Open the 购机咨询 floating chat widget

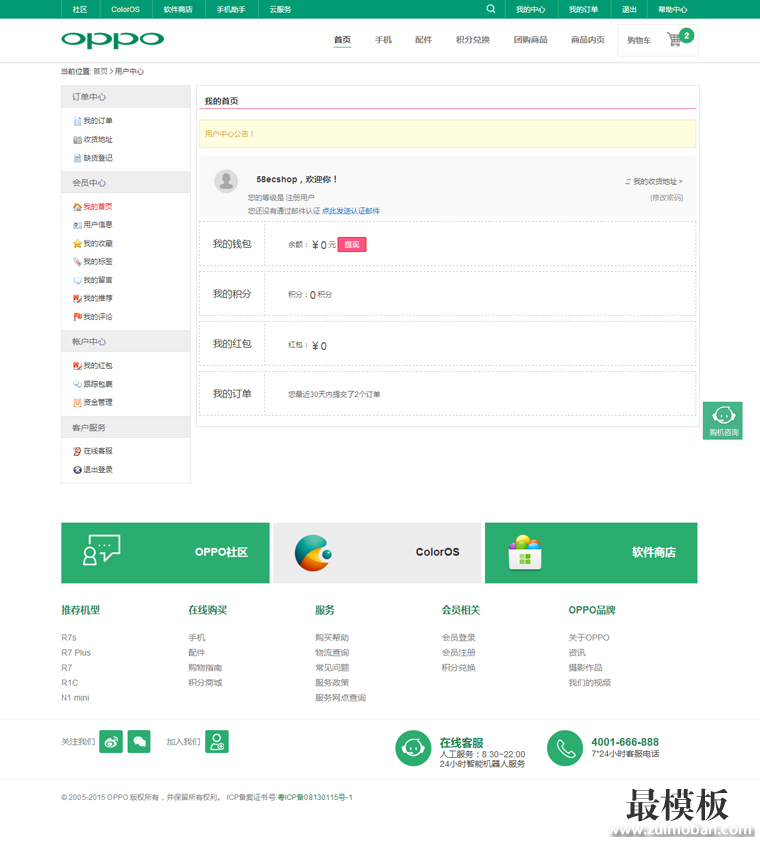723,420
